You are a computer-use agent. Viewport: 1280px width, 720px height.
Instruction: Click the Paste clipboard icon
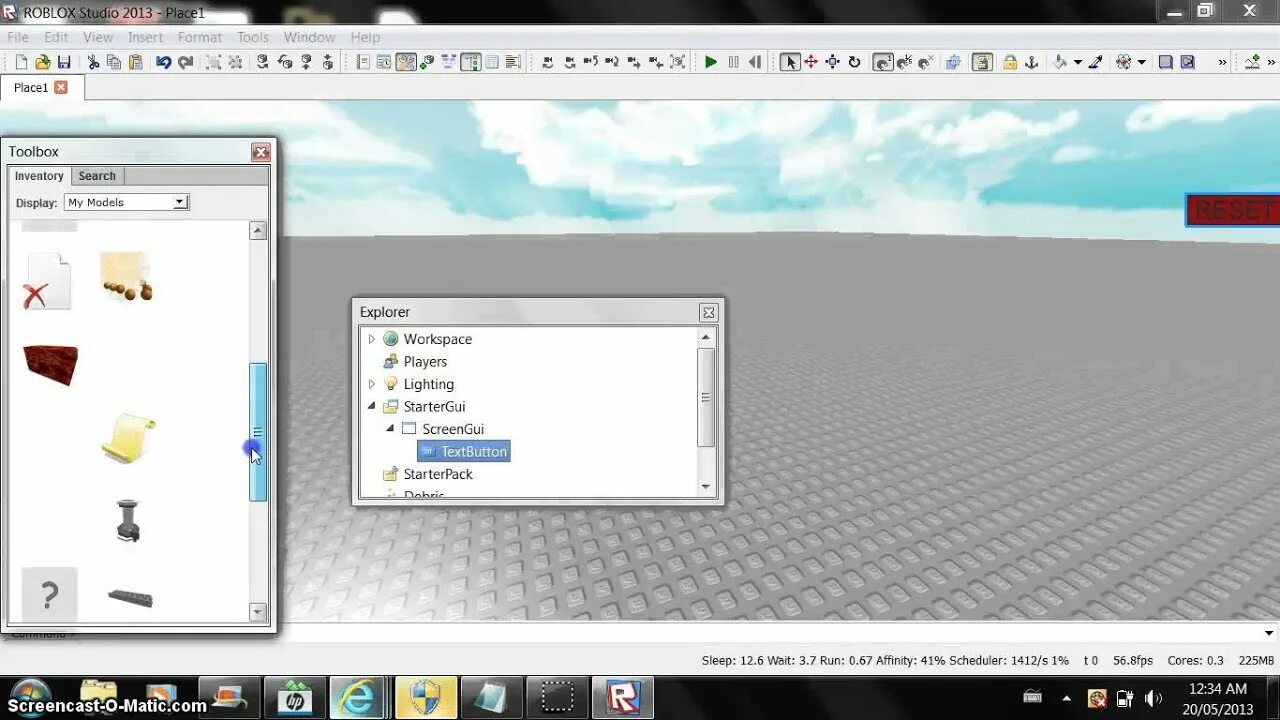coord(135,62)
